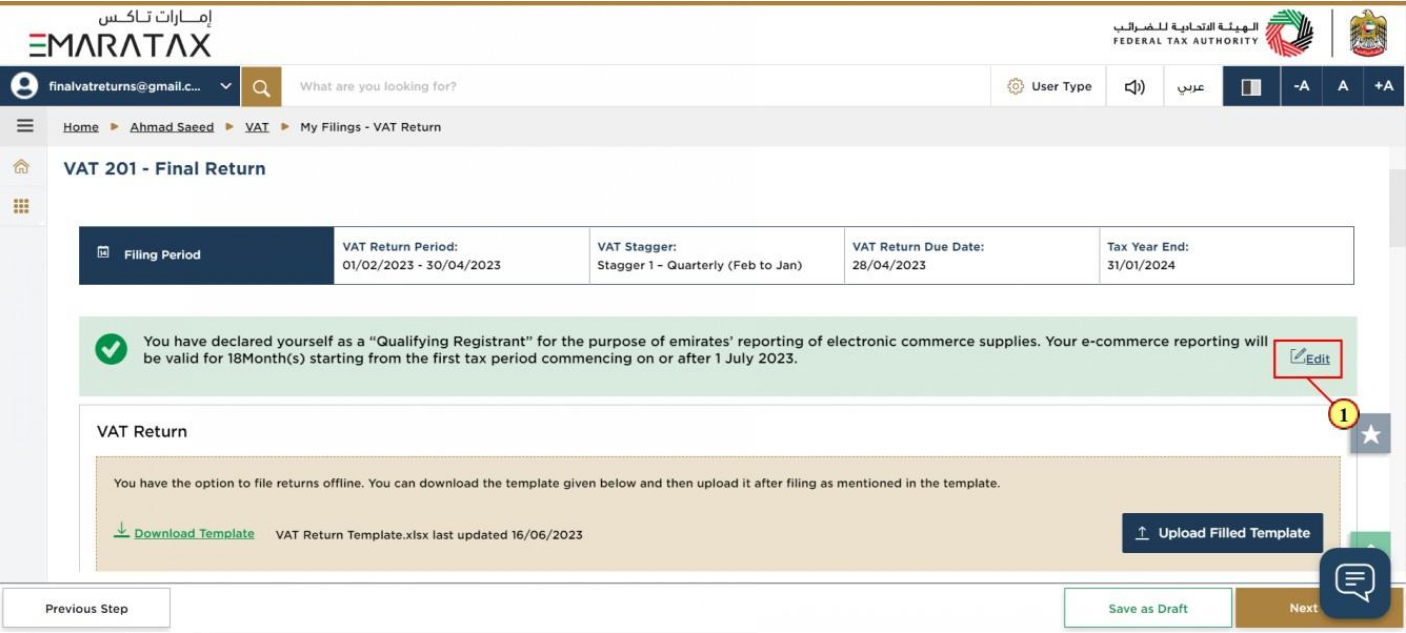The height and width of the screenshot is (633, 1406).
Task: Click the Download Template link
Action: click(x=184, y=532)
